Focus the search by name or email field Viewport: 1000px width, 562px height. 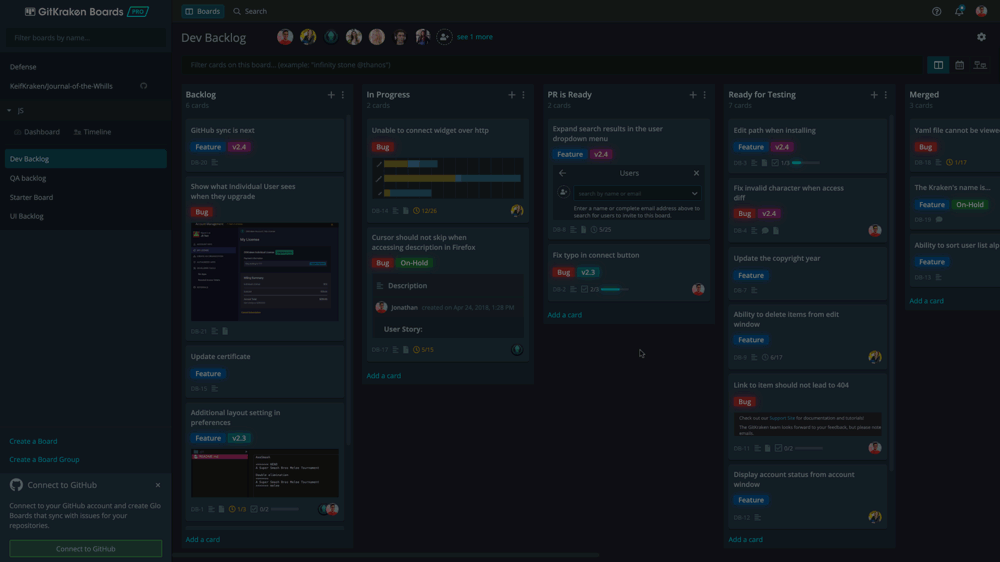[x=637, y=193]
